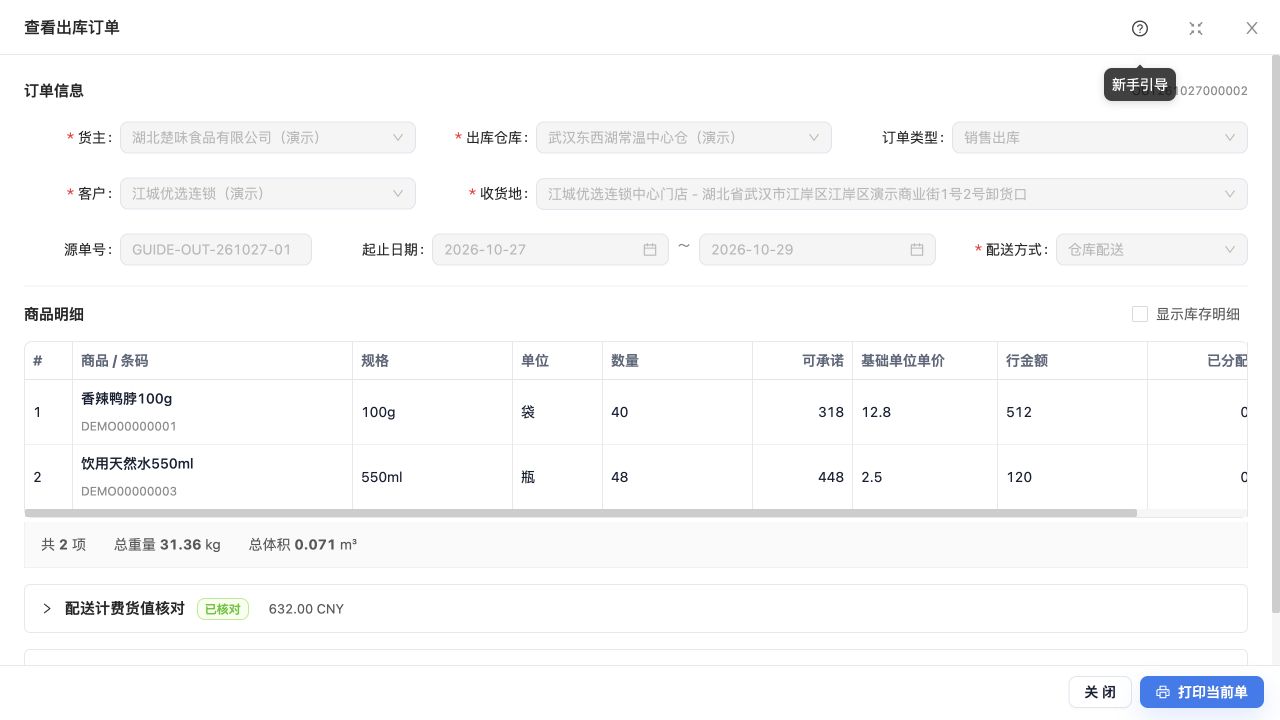Open the 货主 dropdown

(x=268, y=137)
